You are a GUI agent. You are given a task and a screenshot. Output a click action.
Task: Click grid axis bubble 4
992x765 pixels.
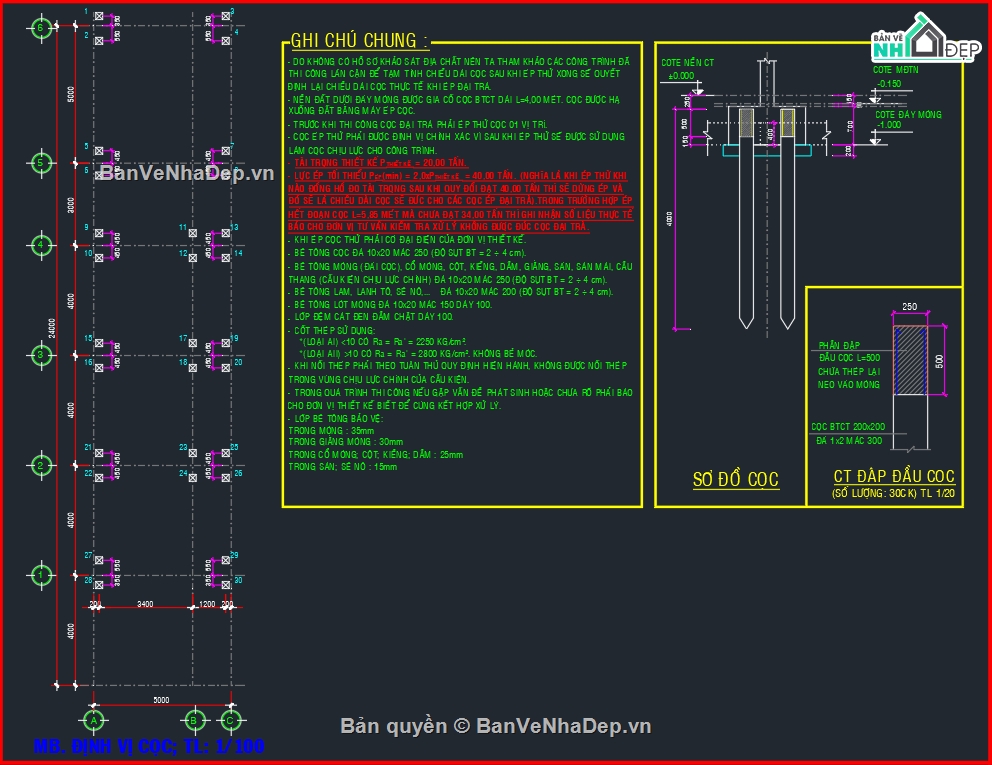tap(41, 245)
